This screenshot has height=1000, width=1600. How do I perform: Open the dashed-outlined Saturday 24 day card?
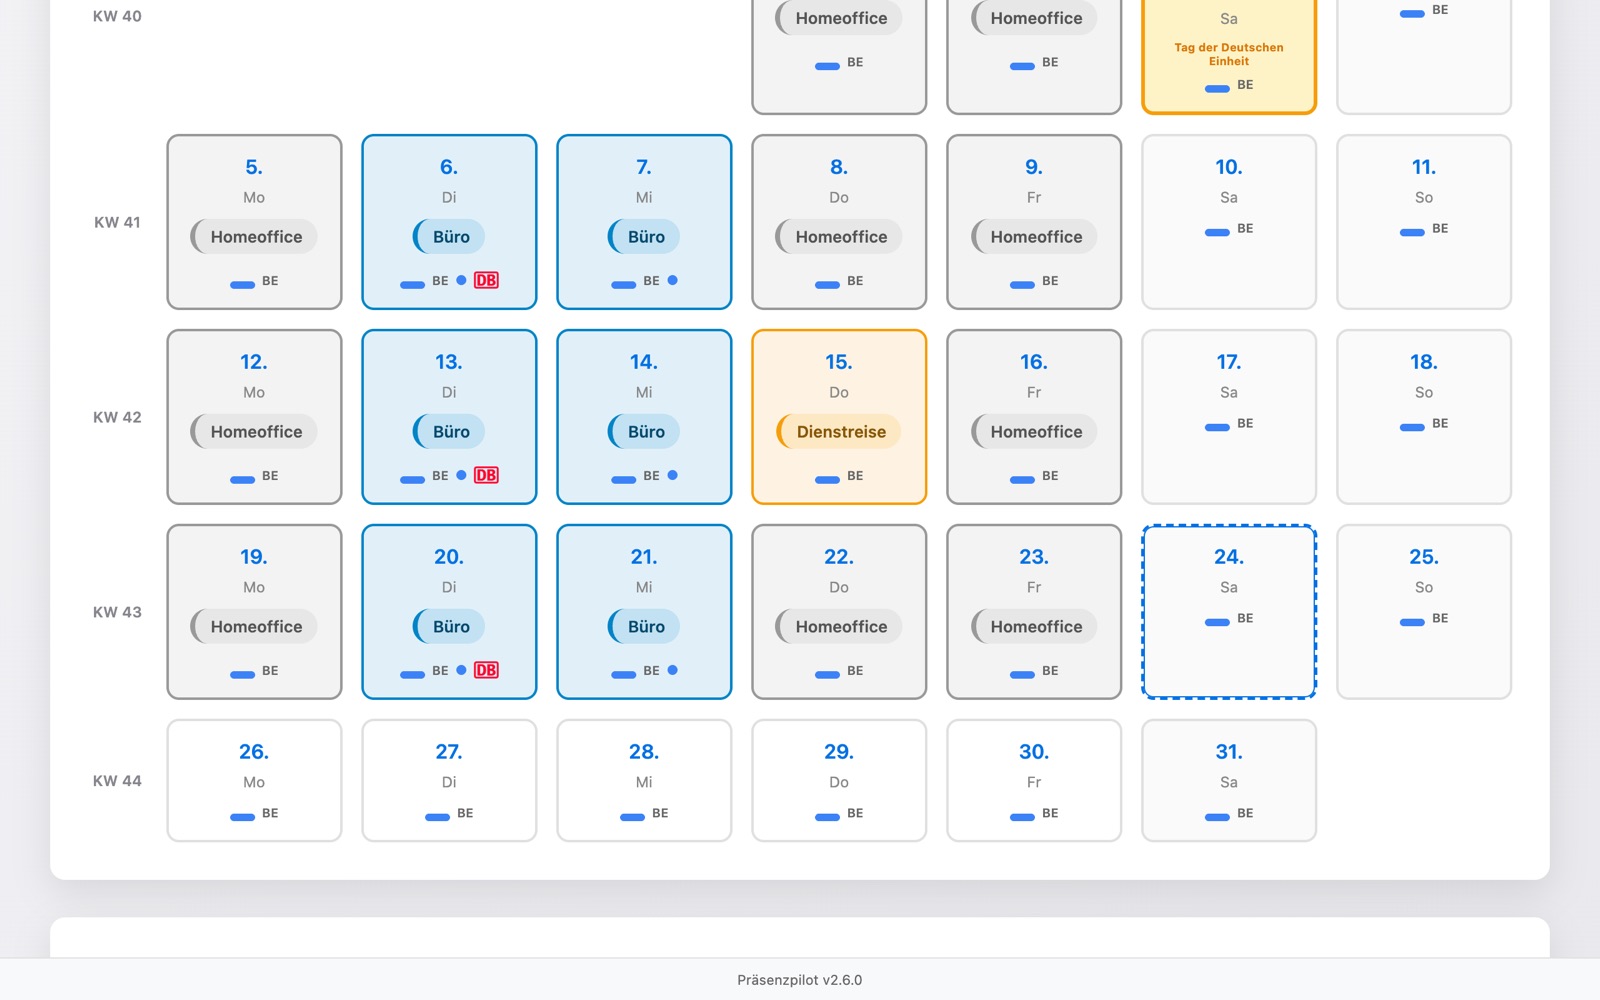point(1229,612)
